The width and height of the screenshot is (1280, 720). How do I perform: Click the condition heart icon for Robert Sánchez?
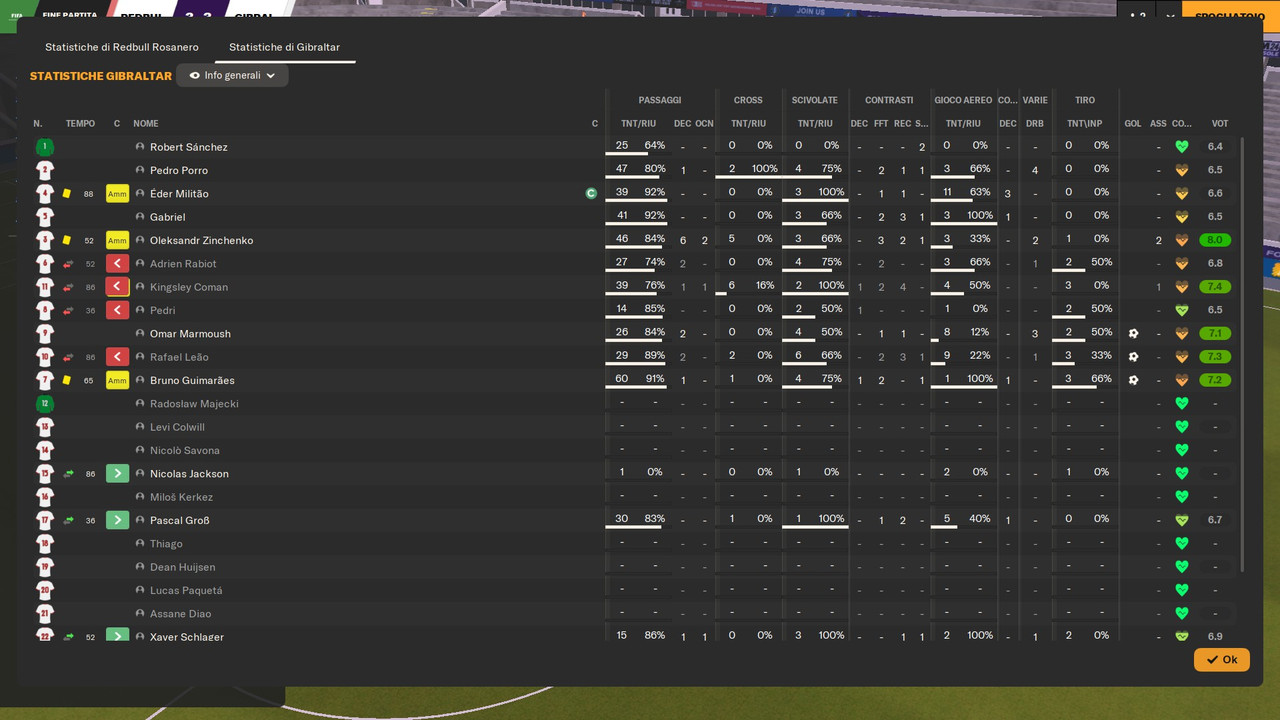tap(1181, 147)
